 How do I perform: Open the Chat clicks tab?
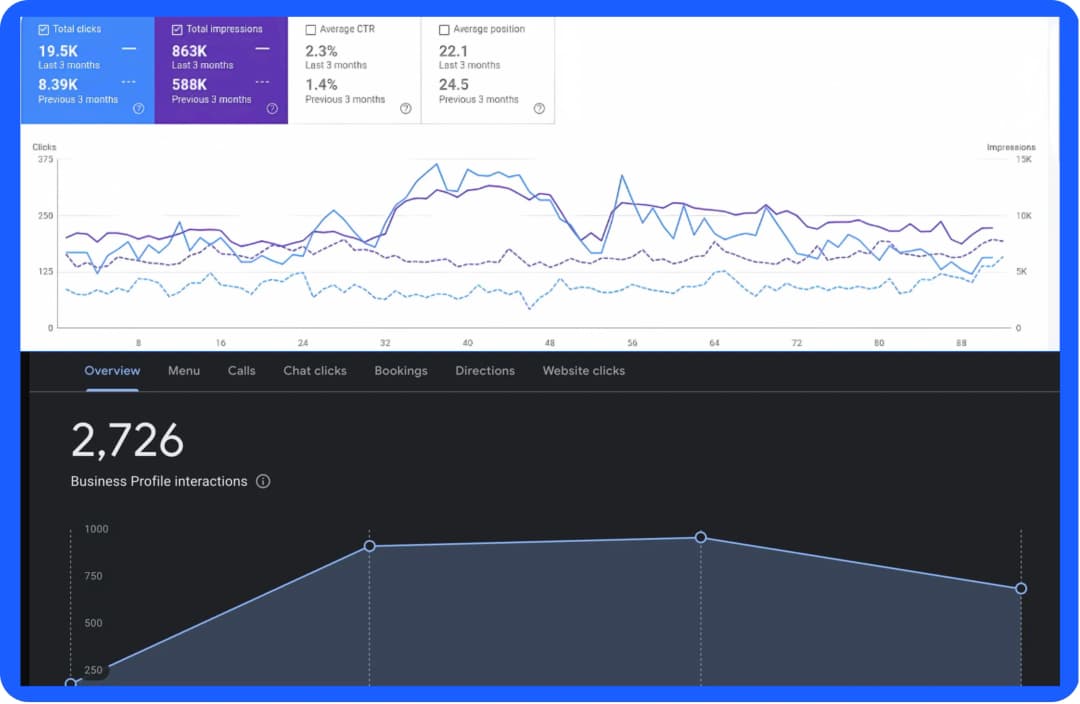(315, 371)
